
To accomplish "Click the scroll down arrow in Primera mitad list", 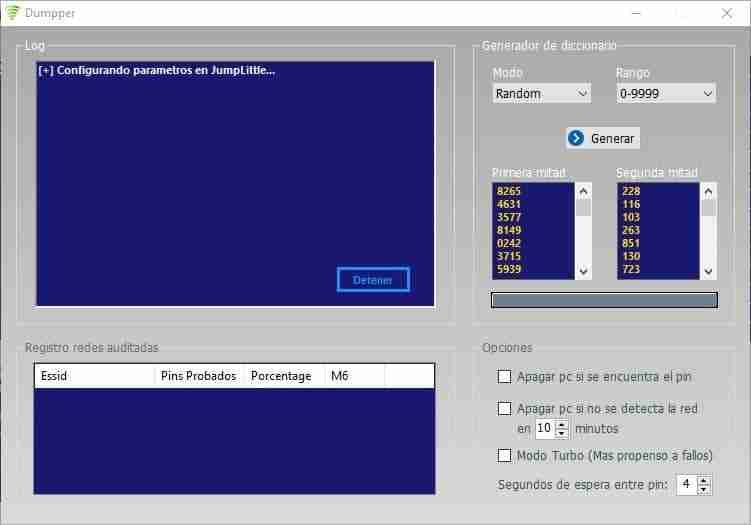I will tap(583, 271).
